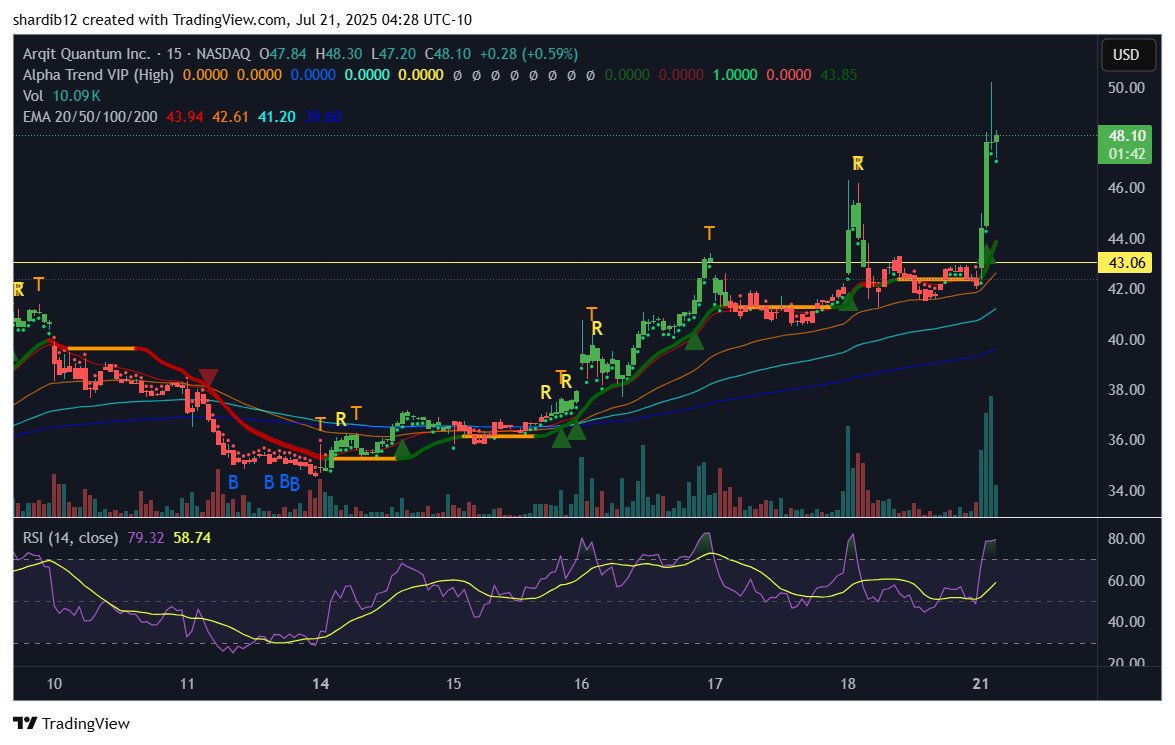This screenshot has width=1175, height=745.
Task: Click the RSI (14, close) indicator label
Action: pyautogui.click(x=70, y=538)
